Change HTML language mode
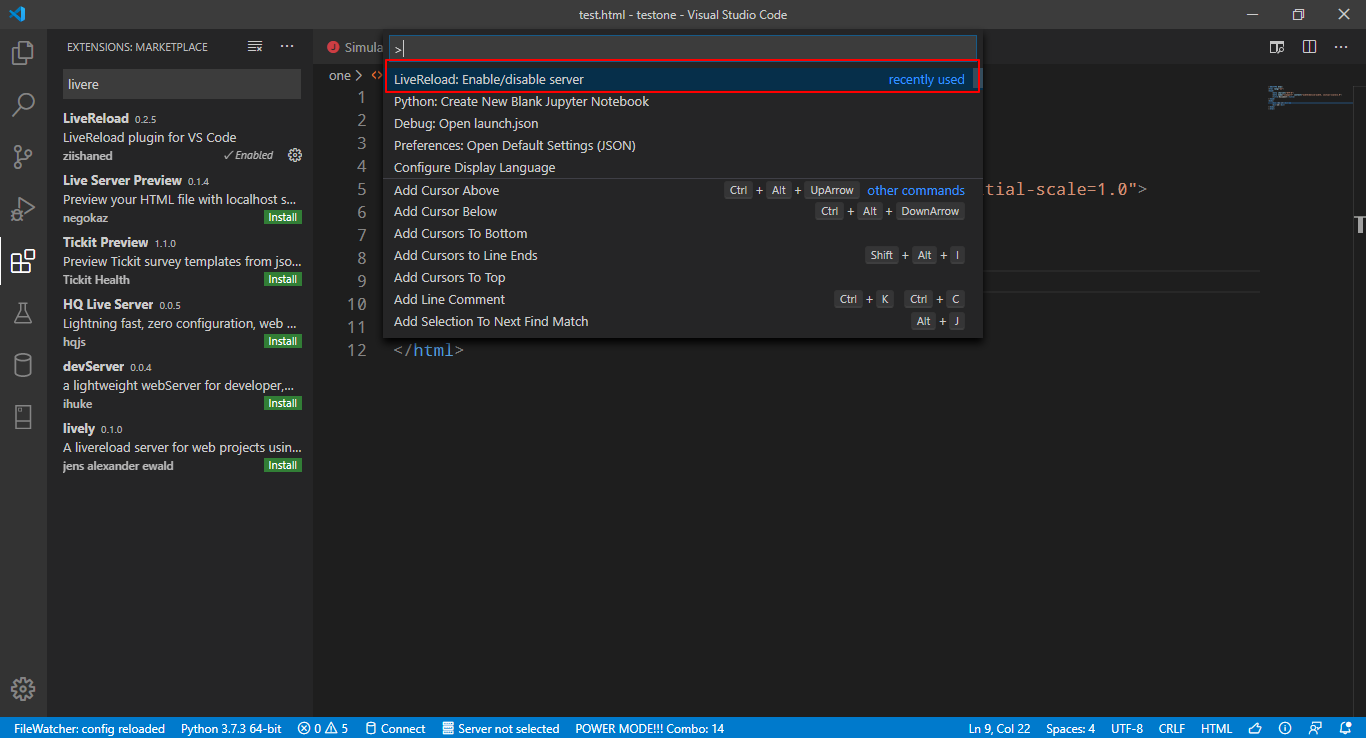1366x738 pixels. click(1216, 728)
